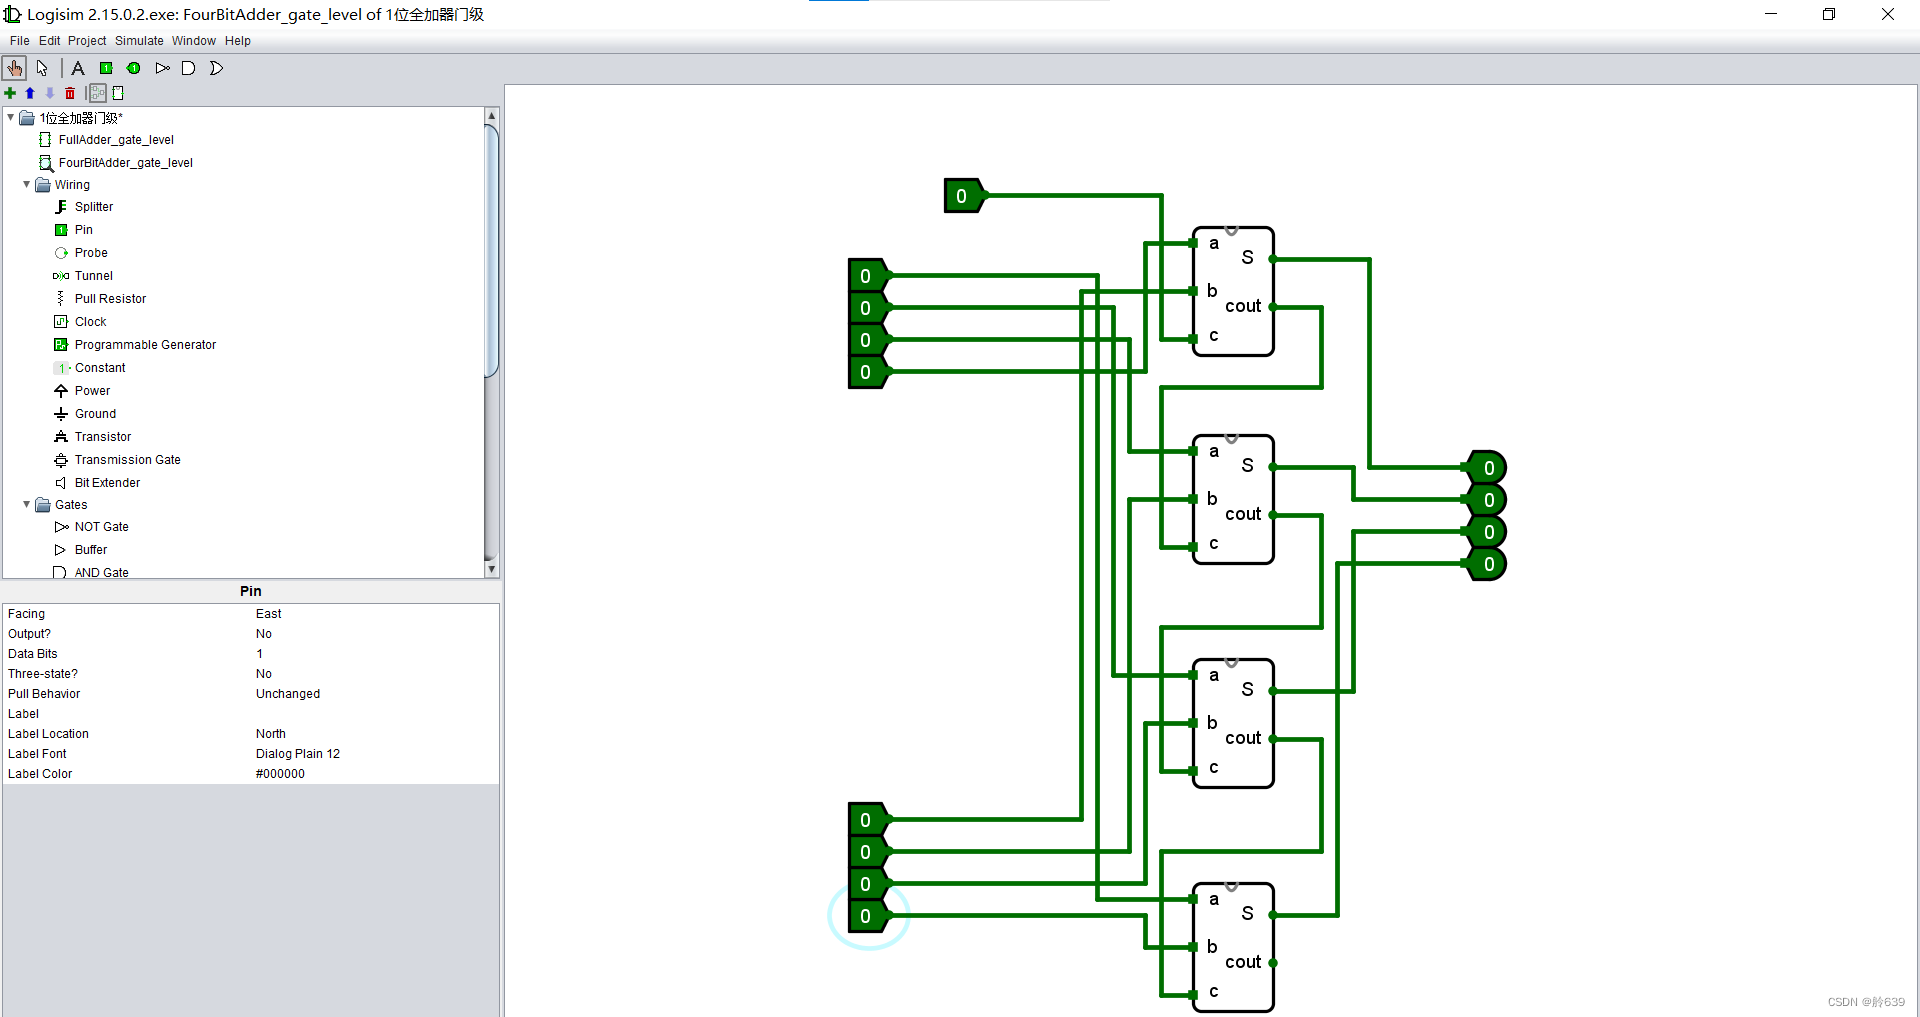Collapse the project root folder
Viewport: 1920px width, 1017px height.
click(x=11, y=117)
